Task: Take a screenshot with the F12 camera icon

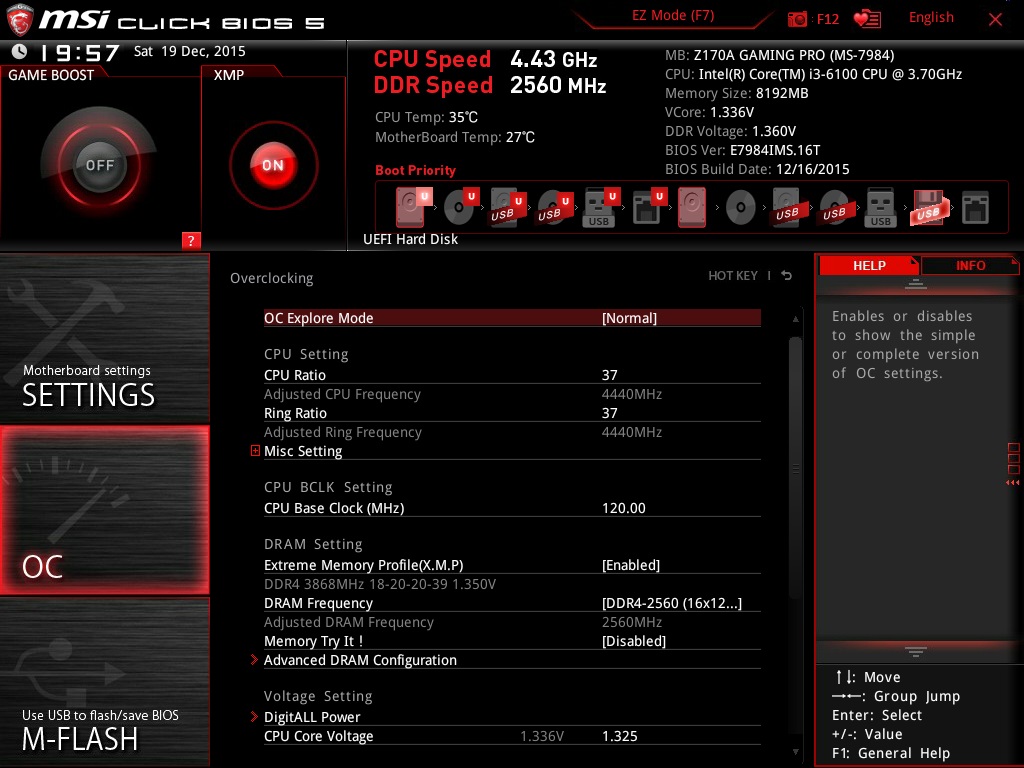Action: coord(797,19)
